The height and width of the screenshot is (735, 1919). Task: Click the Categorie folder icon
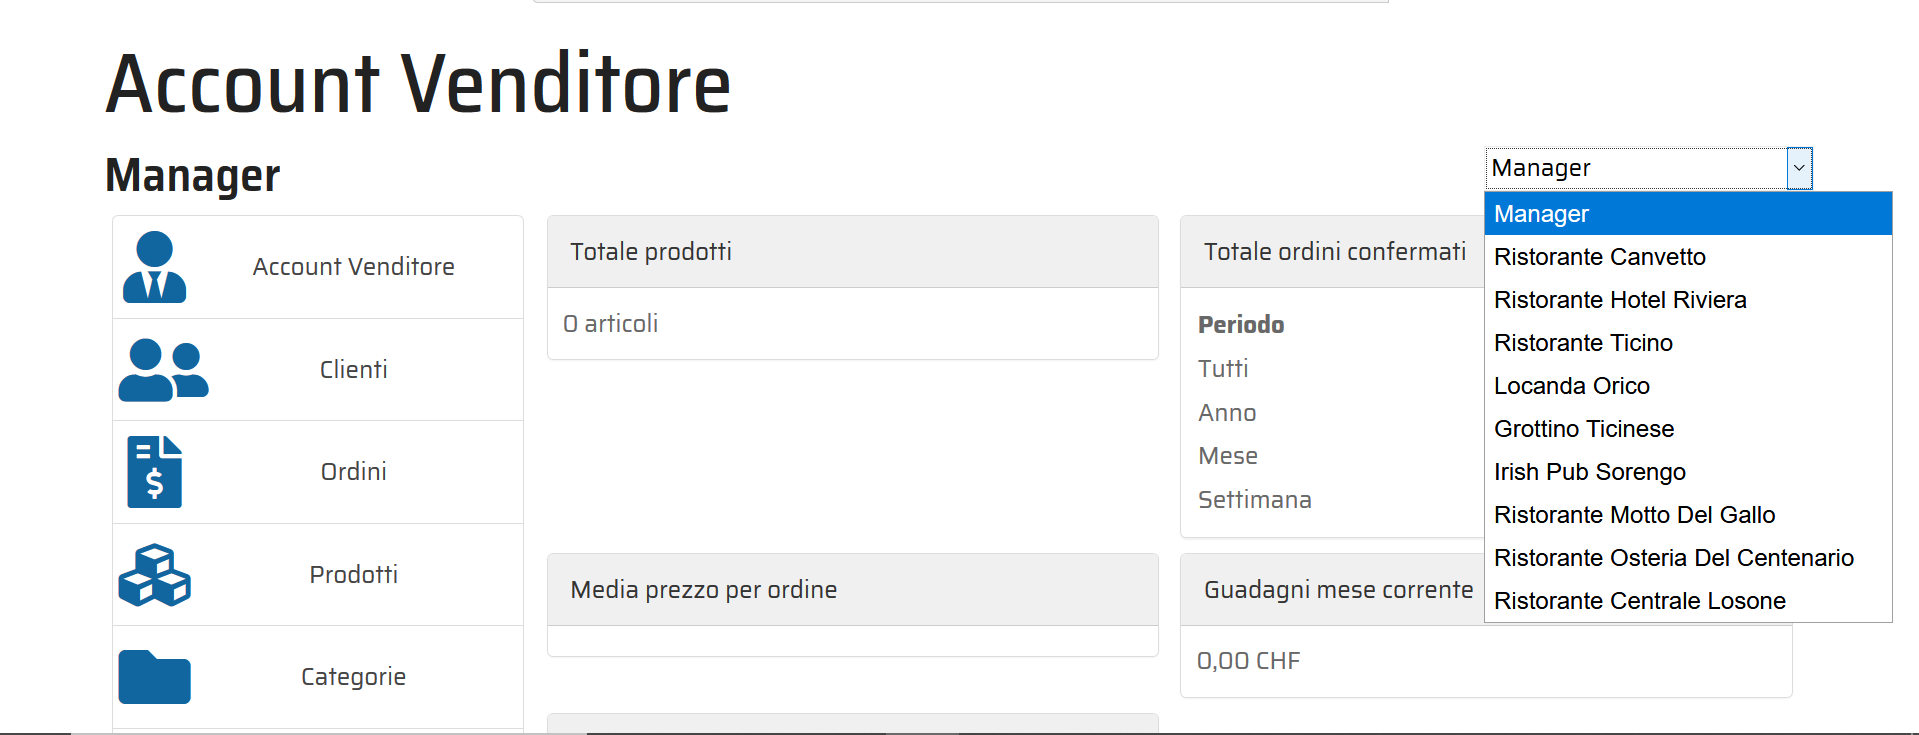click(154, 677)
